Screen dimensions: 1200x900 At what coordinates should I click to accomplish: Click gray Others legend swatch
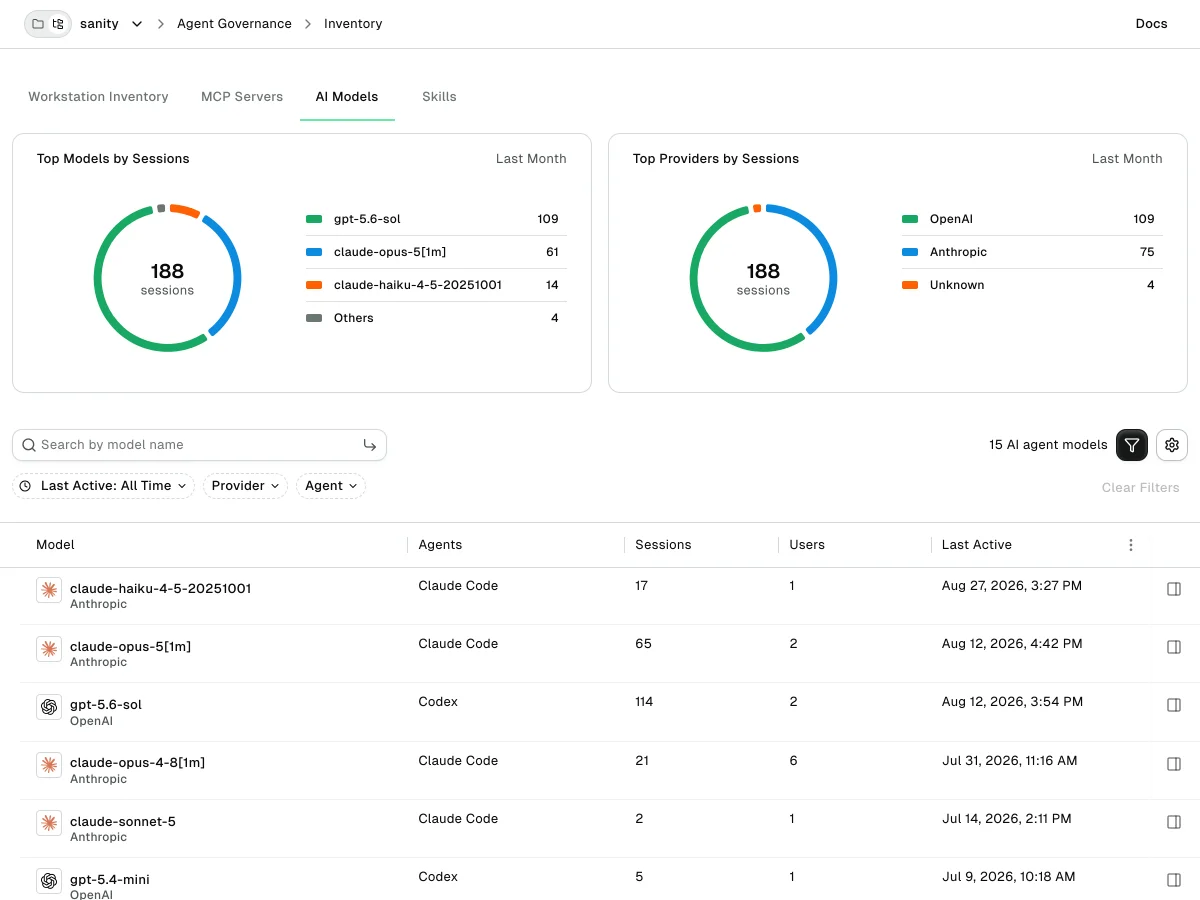tap(314, 318)
